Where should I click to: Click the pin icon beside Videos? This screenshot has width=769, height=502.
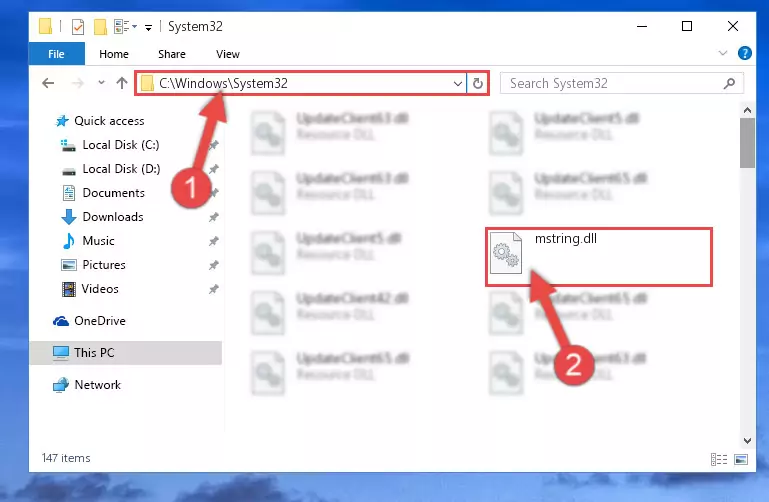pyautogui.click(x=213, y=289)
